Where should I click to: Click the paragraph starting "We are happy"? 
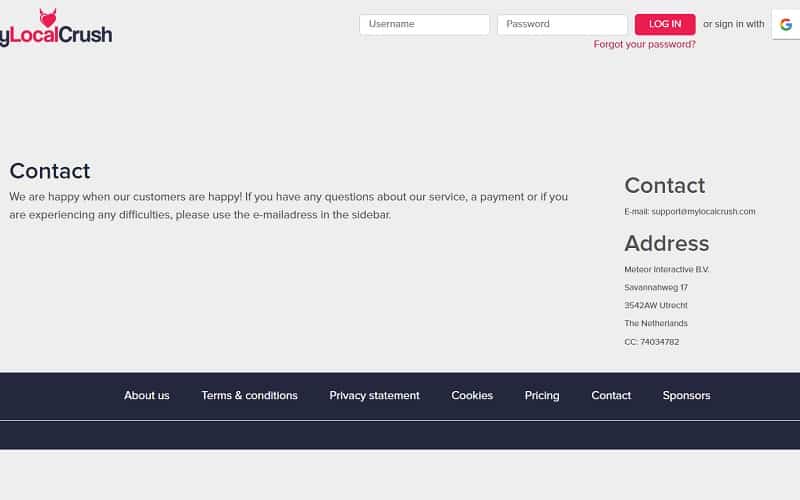288,206
